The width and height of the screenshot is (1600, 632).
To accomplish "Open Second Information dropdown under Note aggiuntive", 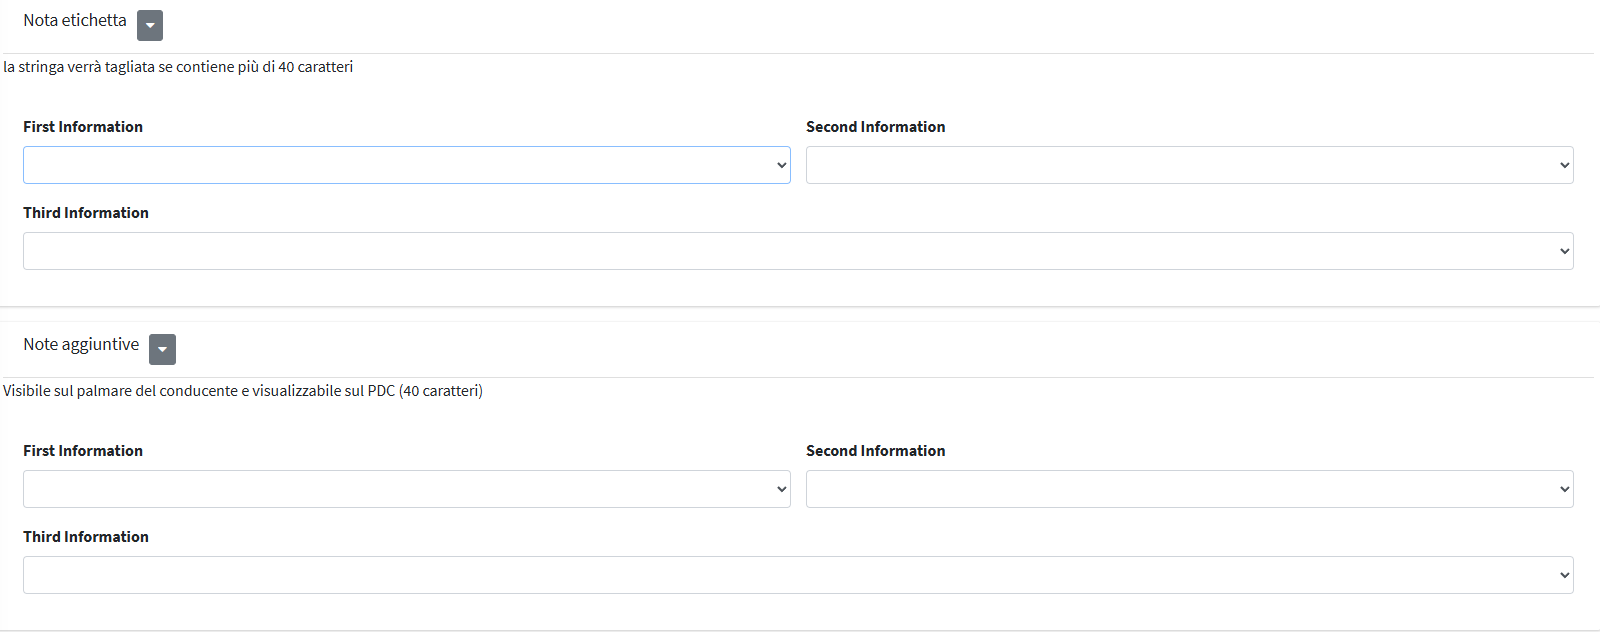I will [x=1189, y=489].
